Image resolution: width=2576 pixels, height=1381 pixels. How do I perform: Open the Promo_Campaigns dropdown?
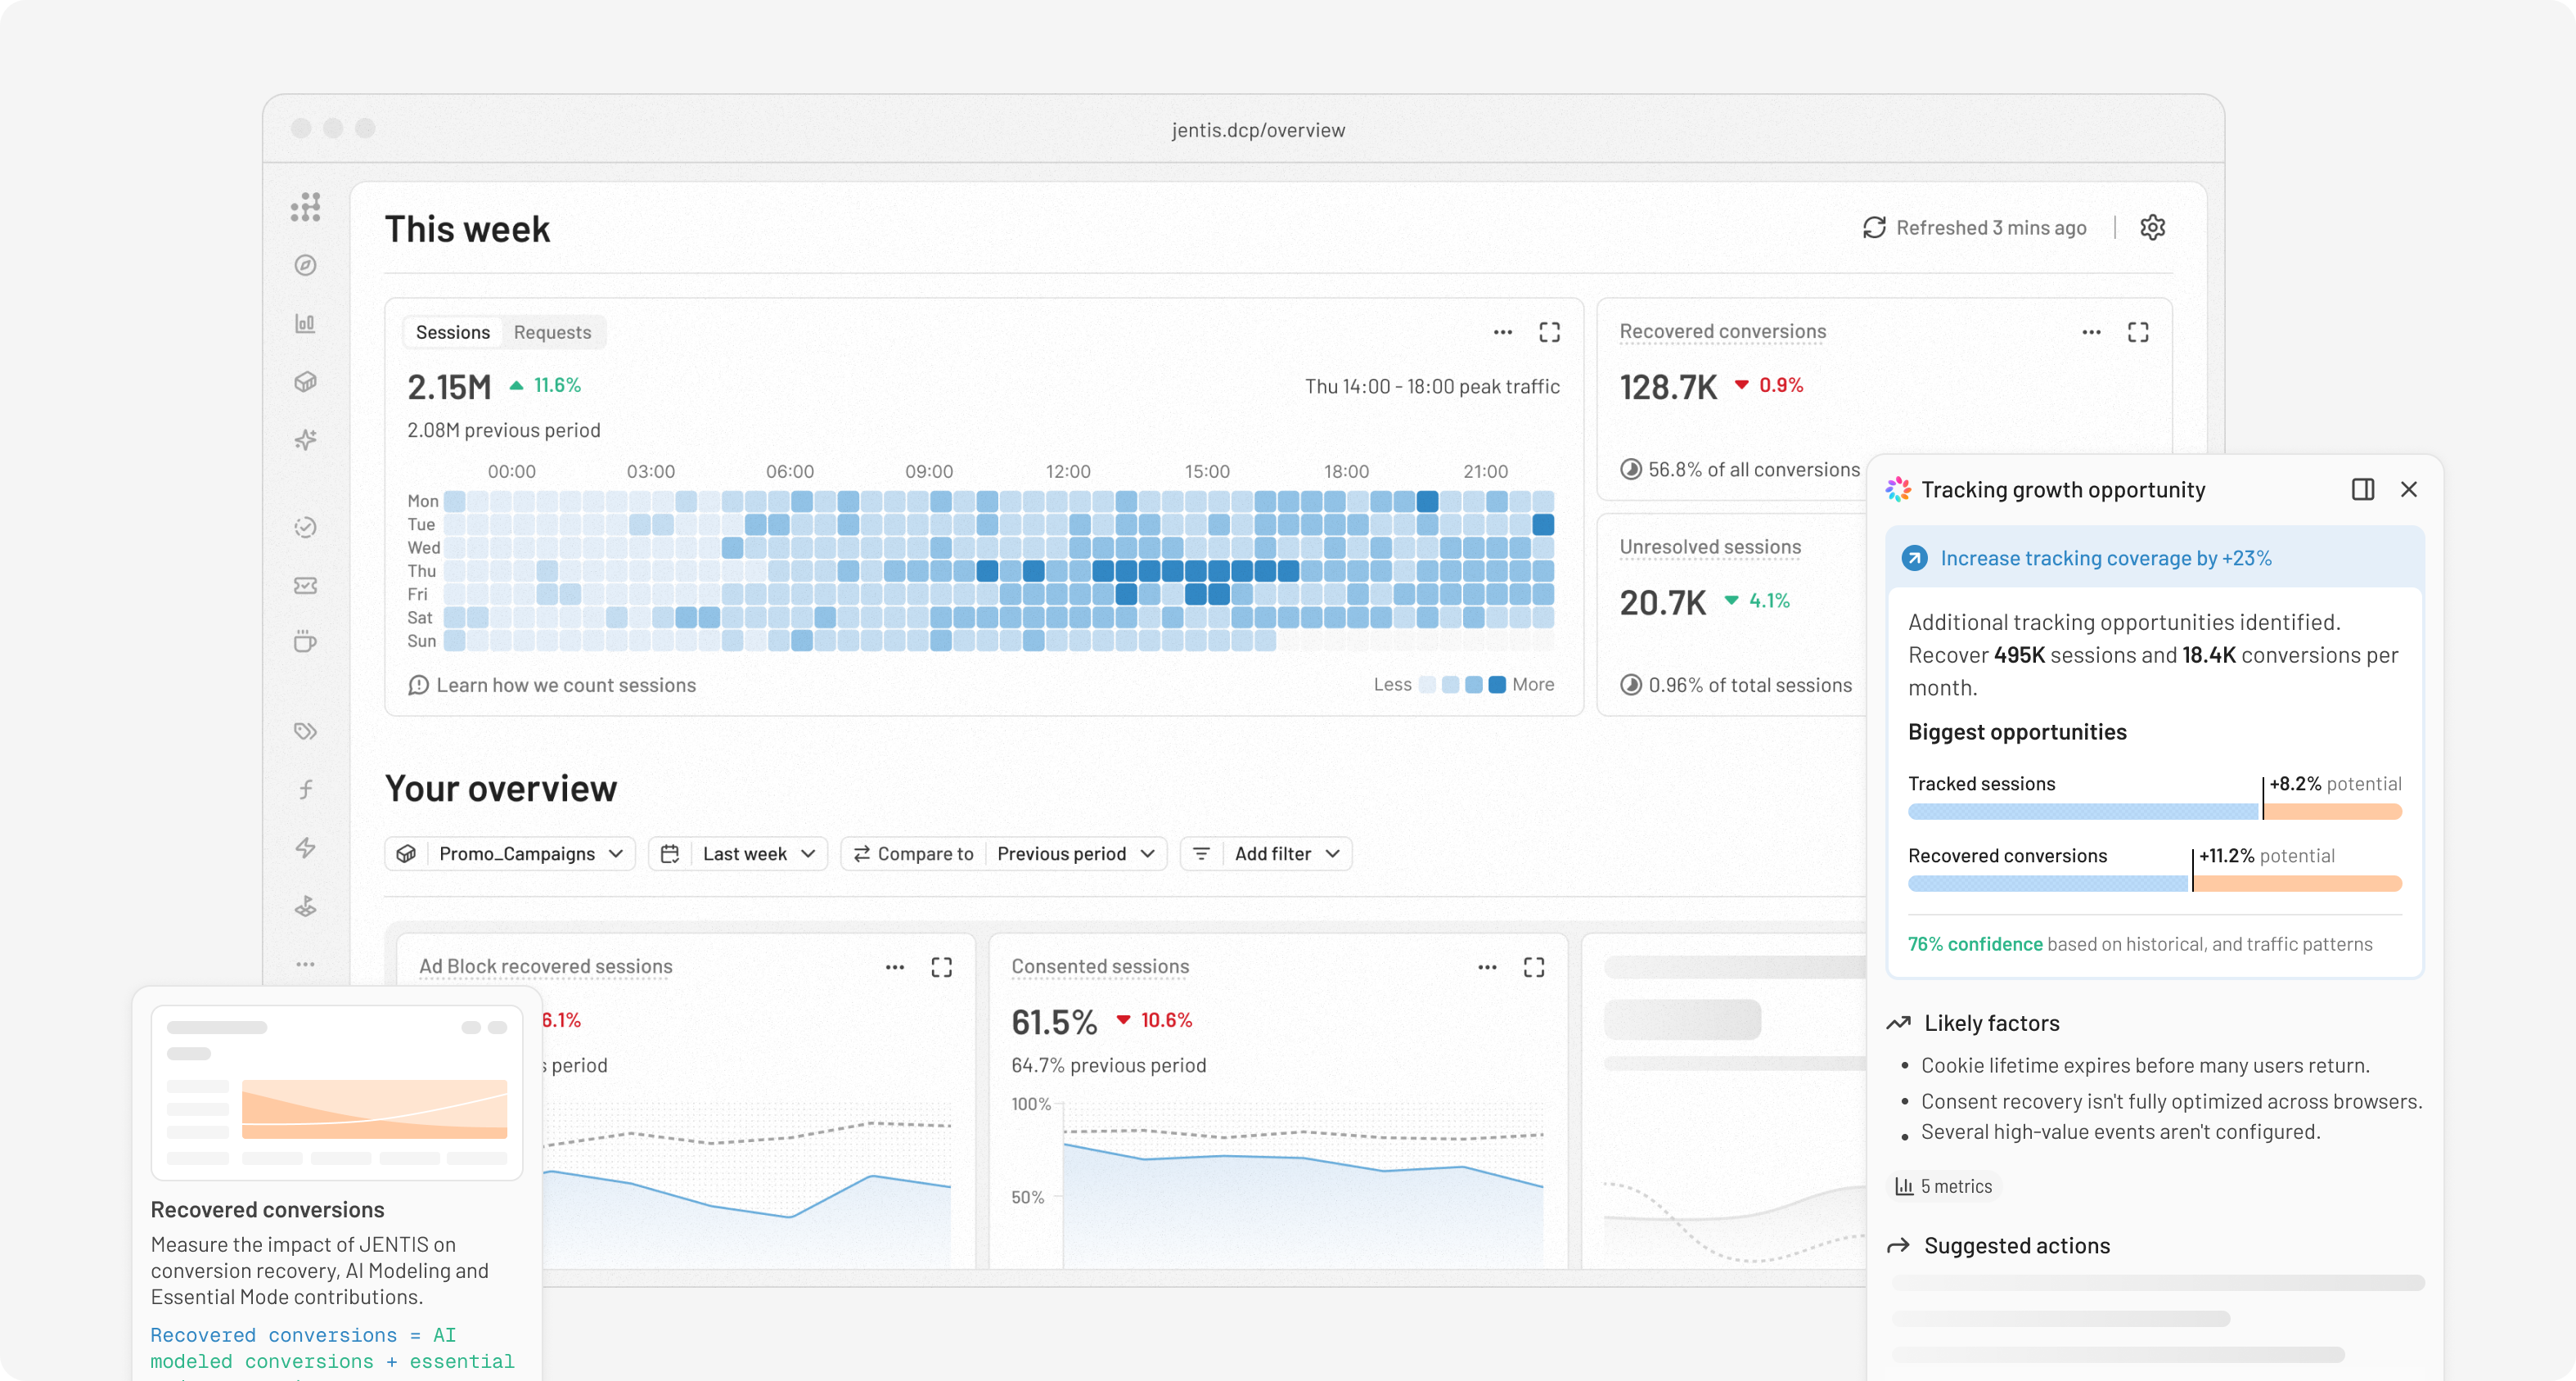pyautogui.click(x=510, y=853)
